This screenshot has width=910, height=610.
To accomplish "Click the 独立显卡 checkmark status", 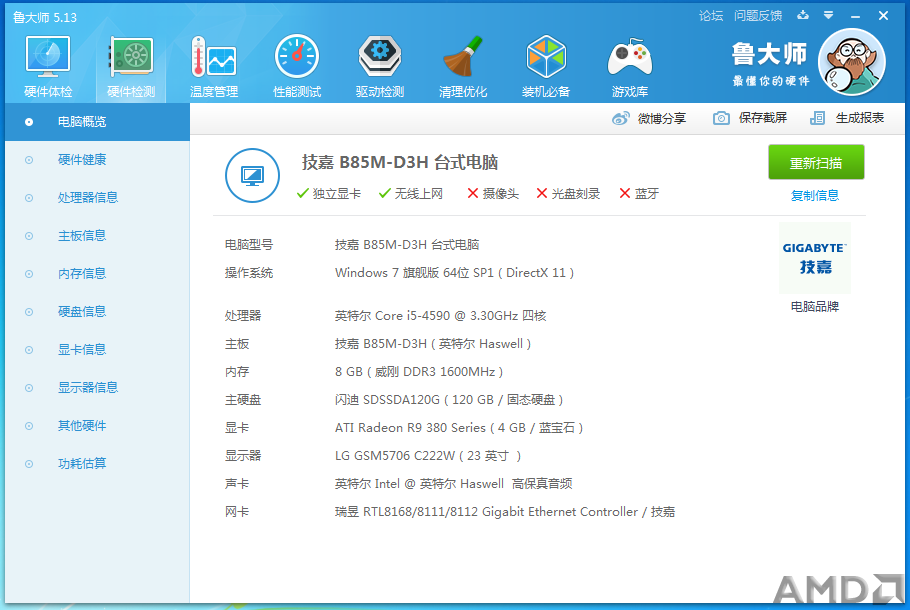I will click(x=328, y=194).
